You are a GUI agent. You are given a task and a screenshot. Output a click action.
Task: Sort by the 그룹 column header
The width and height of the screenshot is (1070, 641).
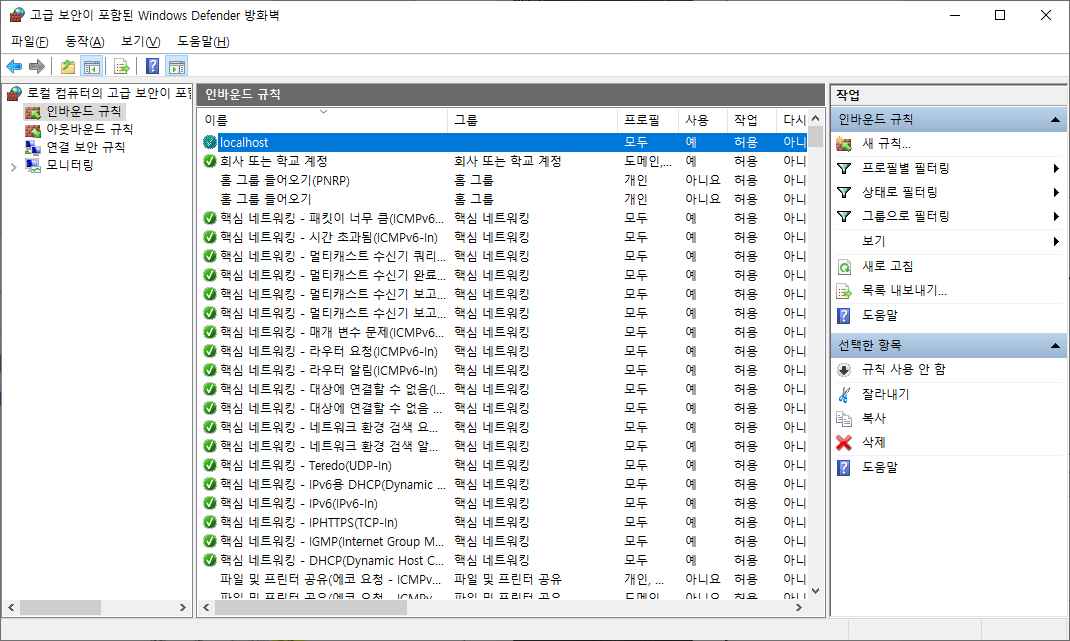point(532,120)
